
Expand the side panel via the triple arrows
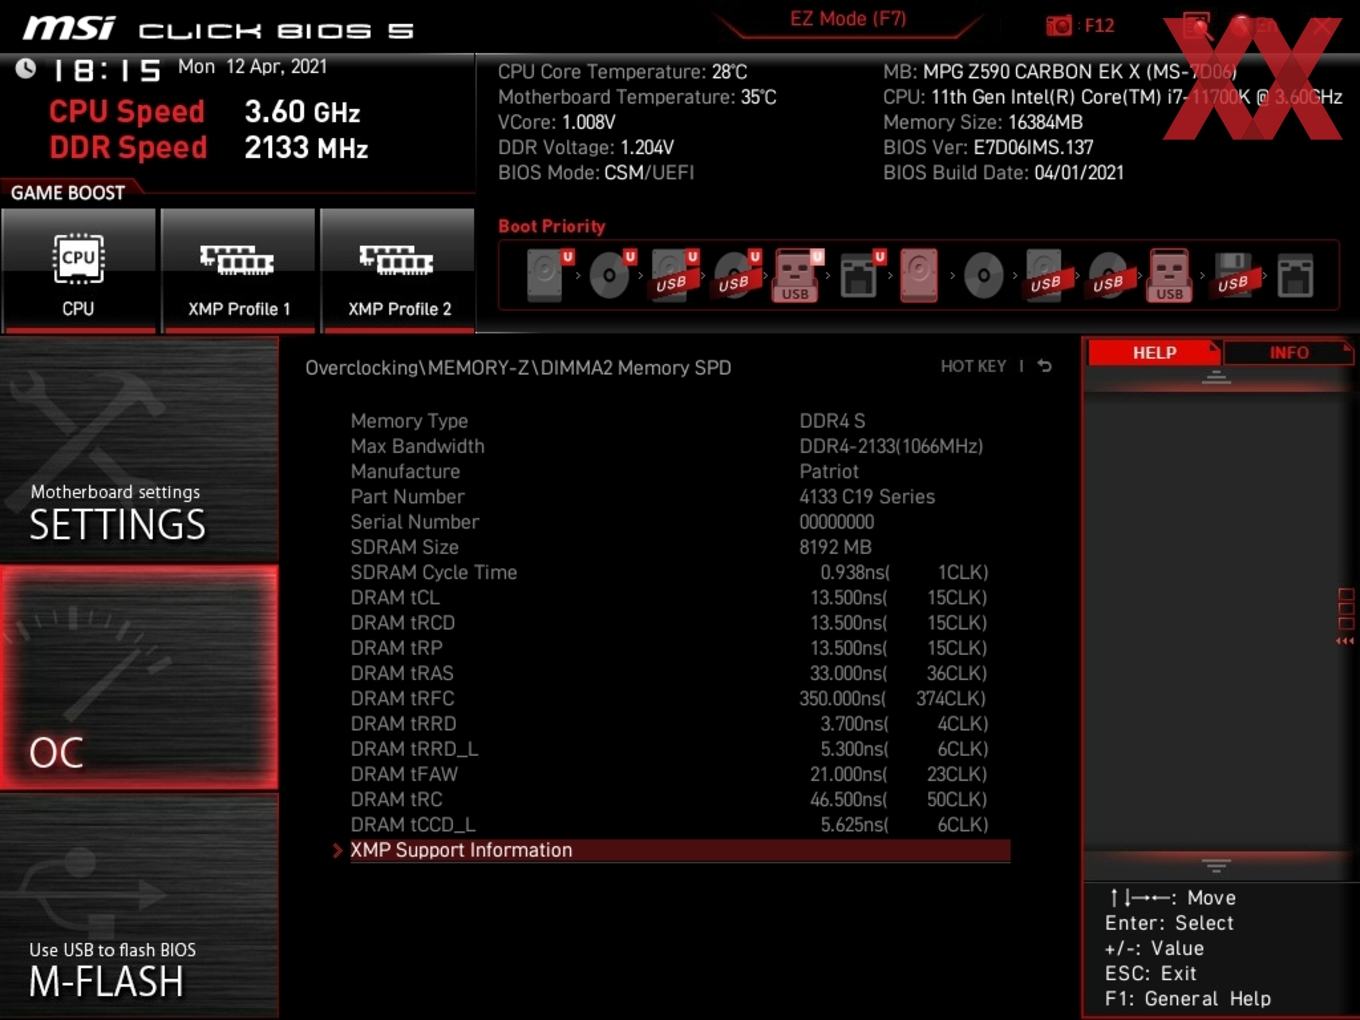[1345, 641]
